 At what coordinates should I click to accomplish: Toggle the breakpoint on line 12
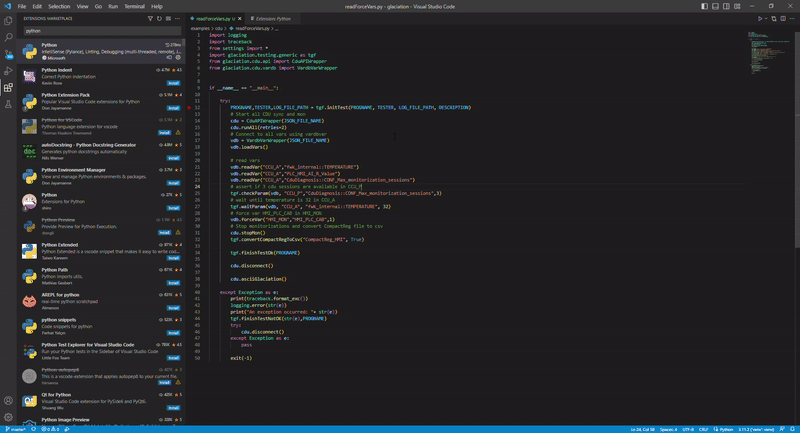189,108
